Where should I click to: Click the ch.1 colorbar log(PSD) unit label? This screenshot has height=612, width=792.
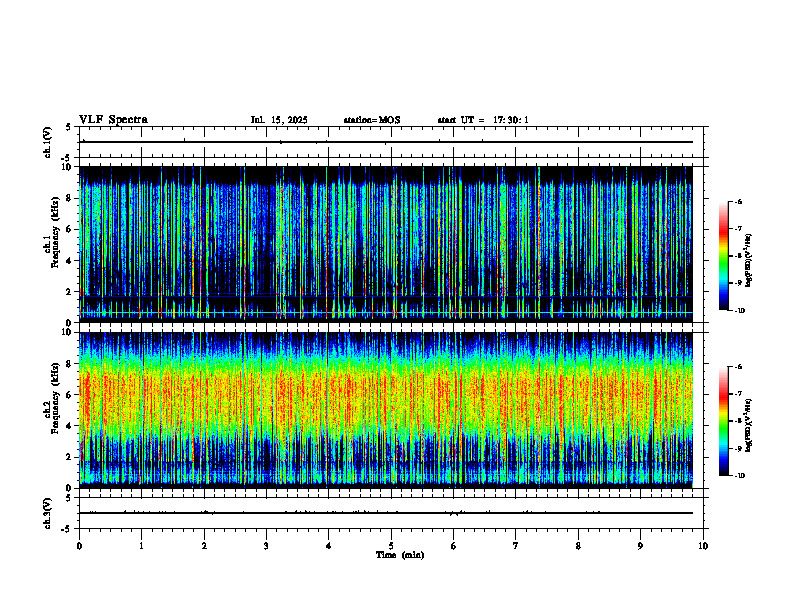point(749,261)
